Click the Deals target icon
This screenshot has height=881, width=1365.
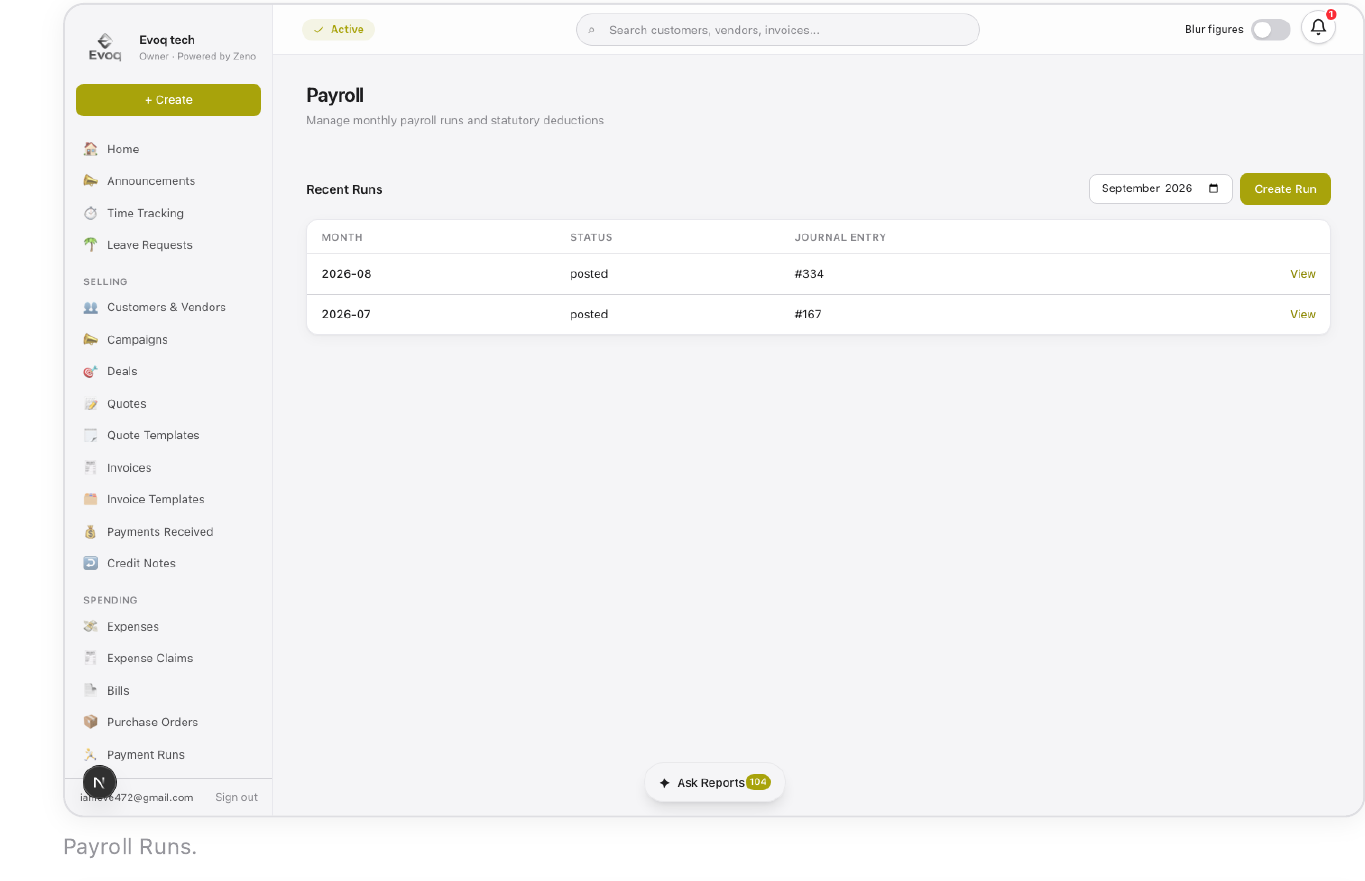tap(91, 371)
